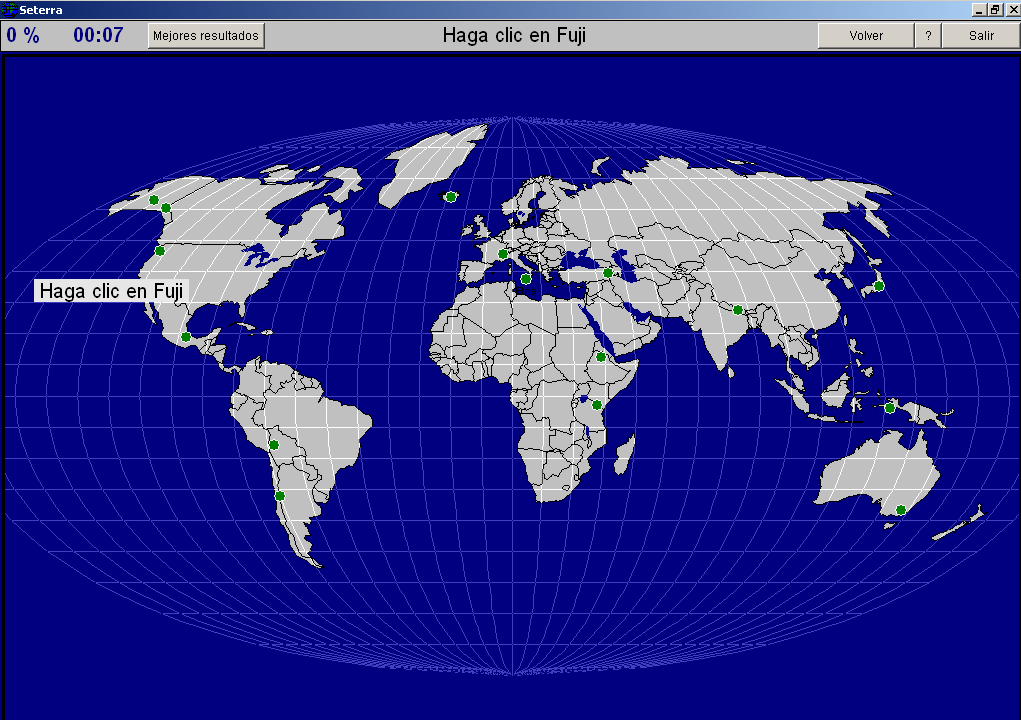Click the Volver button
Viewport: 1021px width, 720px height.
(866, 36)
